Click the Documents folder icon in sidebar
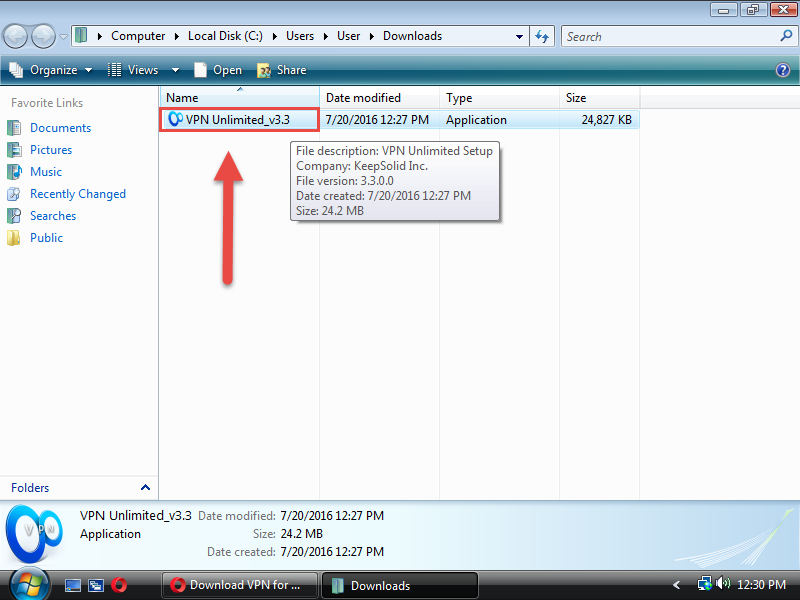The image size is (800, 600). click(x=14, y=128)
